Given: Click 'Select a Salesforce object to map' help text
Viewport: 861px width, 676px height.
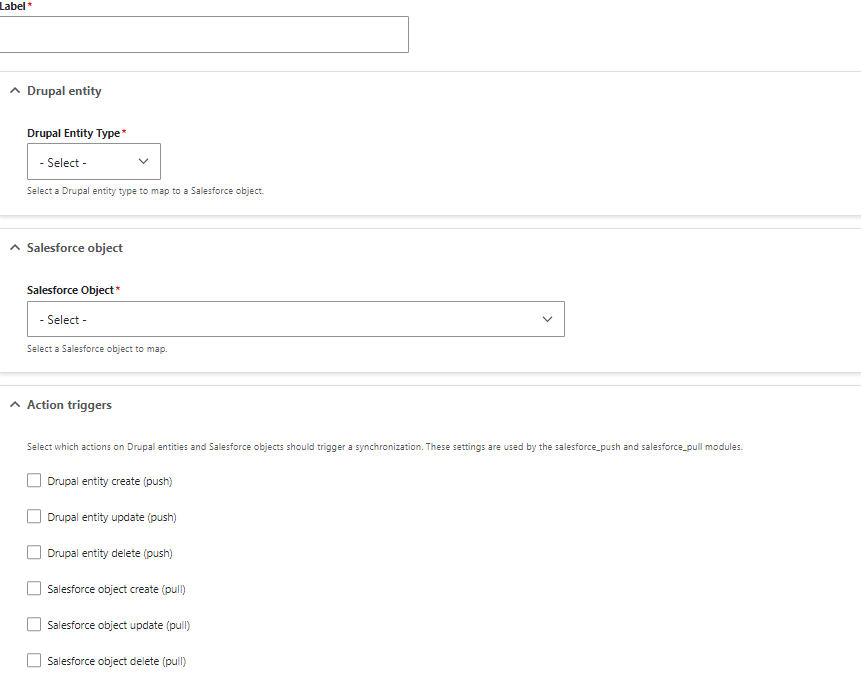Looking at the screenshot, I should click(97, 349).
